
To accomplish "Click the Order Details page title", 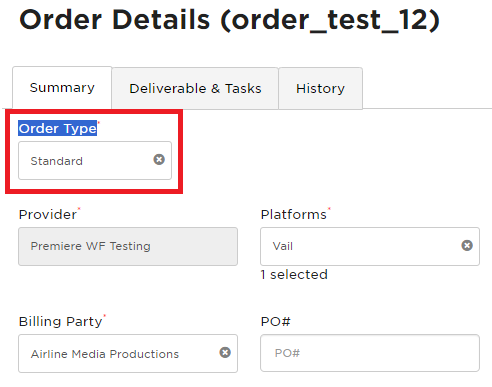I will point(230,20).
